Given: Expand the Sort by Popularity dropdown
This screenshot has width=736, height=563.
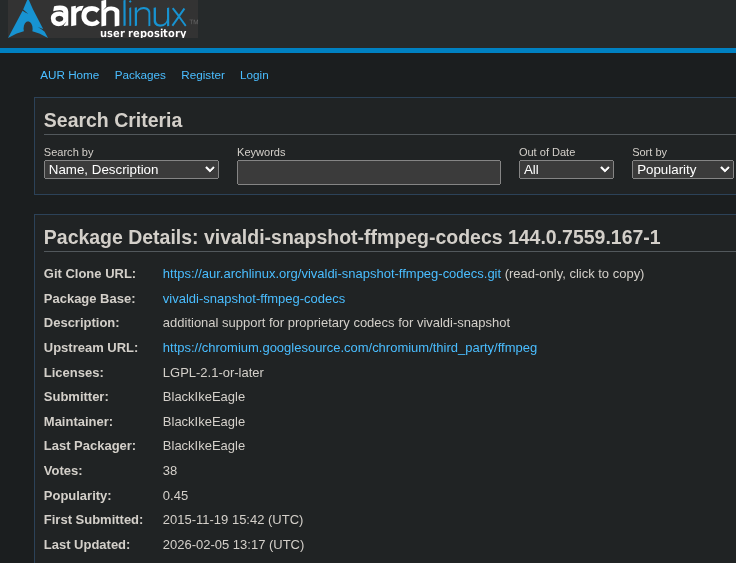Looking at the screenshot, I should click(682, 170).
